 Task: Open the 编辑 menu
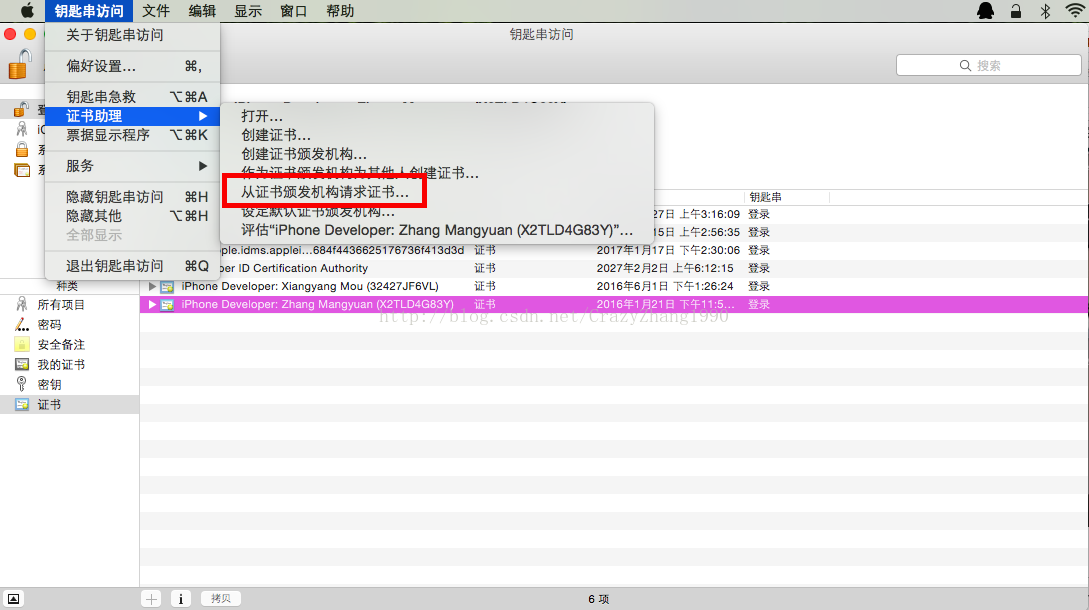tap(202, 11)
